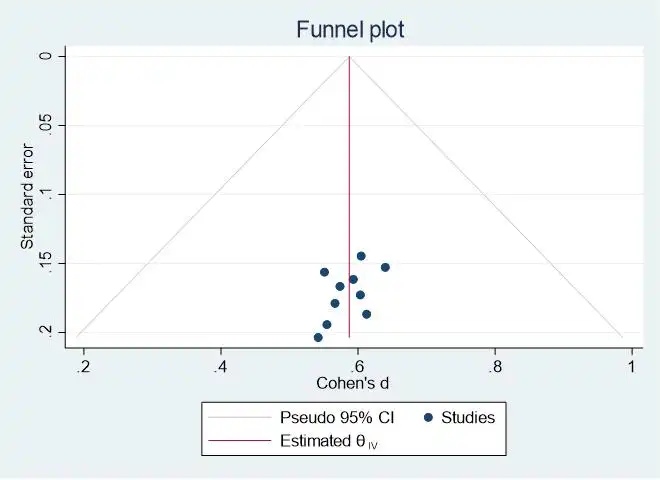Click the x-axis tick label ".8"
Viewport: 660px width, 480px height.
pyautogui.click(x=494, y=366)
